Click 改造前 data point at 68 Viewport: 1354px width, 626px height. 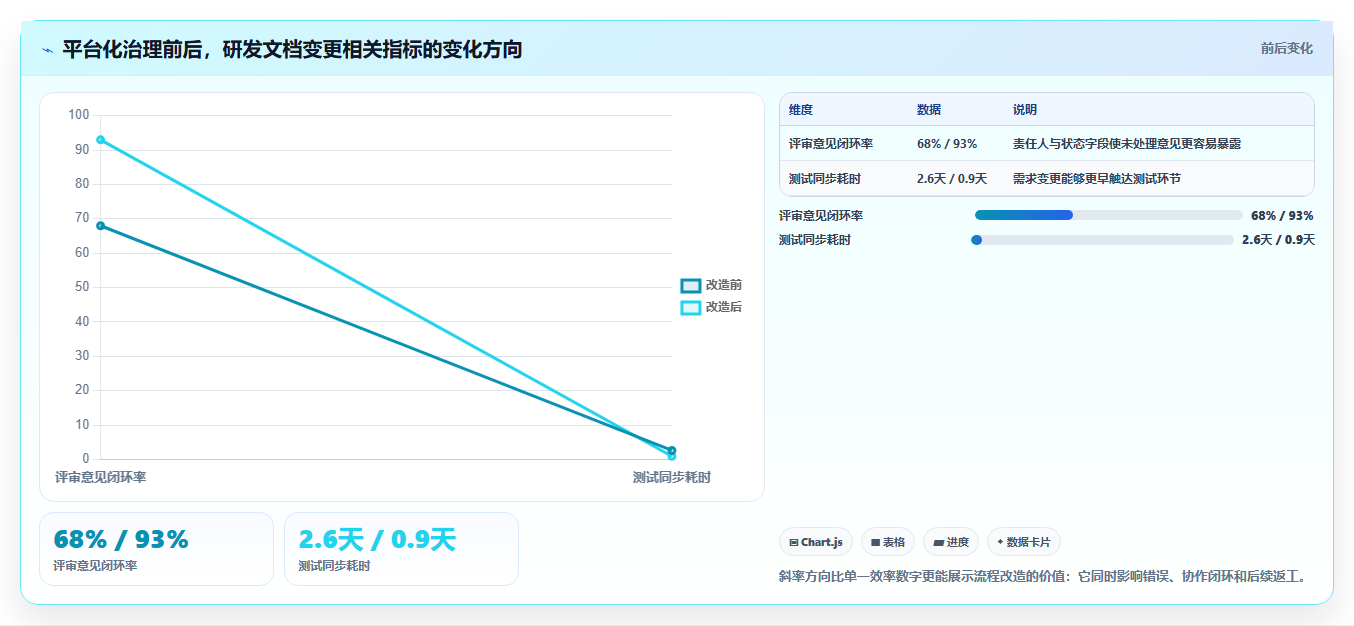click(x=100, y=225)
